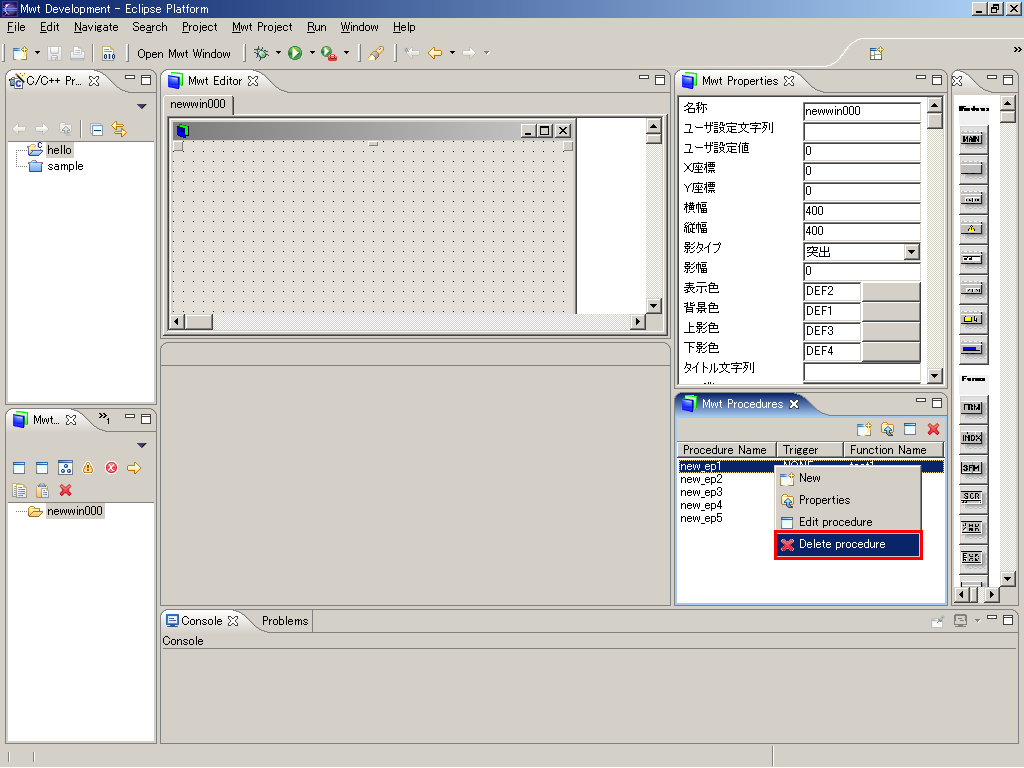
Task: Click the window-with-circles icon in Mwt tree panel
Action: pos(65,468)
